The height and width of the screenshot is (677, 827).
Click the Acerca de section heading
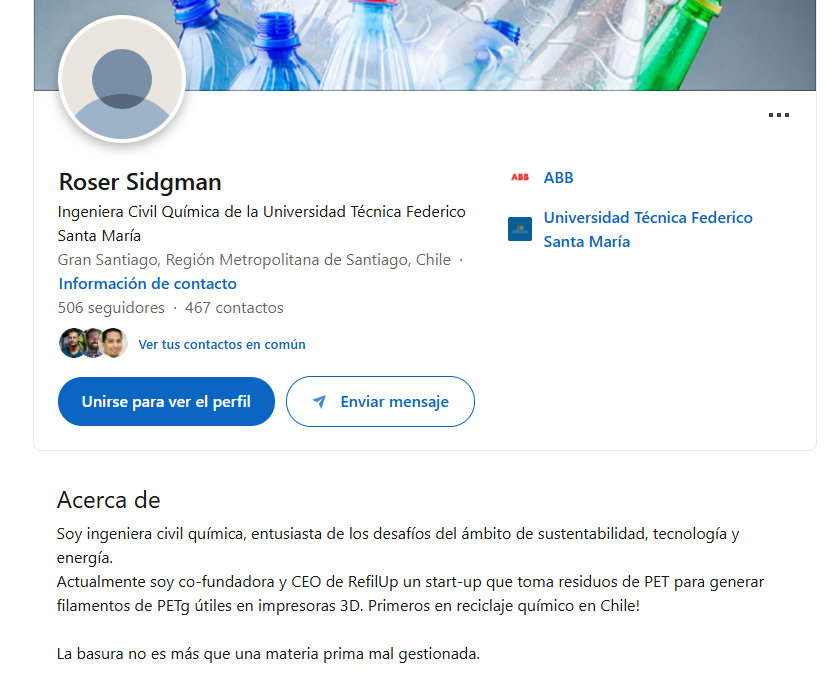pyautogui.click(x=109, y=499)
